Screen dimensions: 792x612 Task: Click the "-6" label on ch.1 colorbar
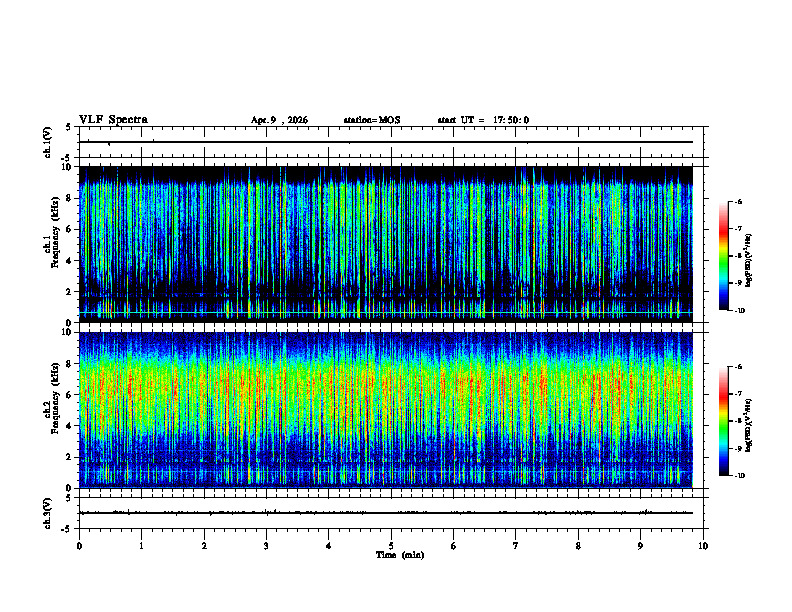tap(738, 201)
